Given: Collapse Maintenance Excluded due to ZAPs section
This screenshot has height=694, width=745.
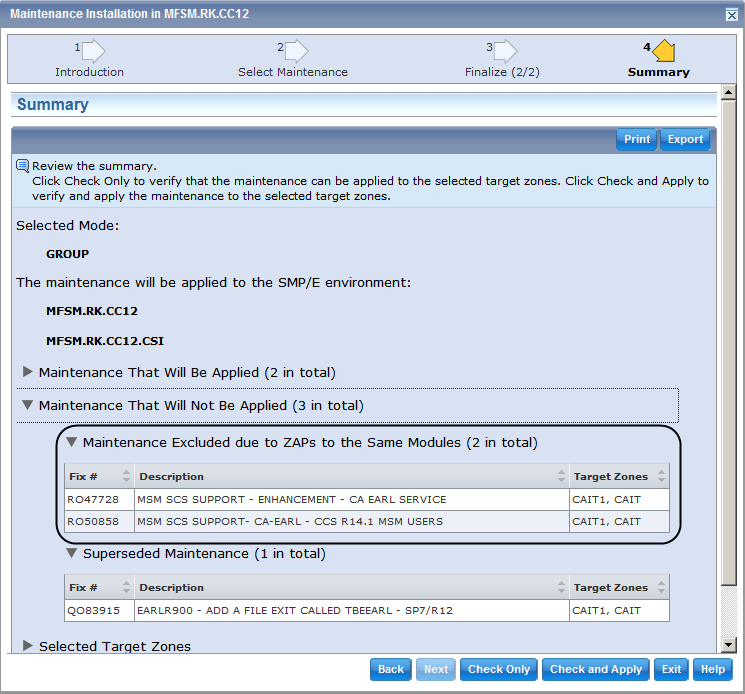Looking at the screenshot, I should point(71,442).
